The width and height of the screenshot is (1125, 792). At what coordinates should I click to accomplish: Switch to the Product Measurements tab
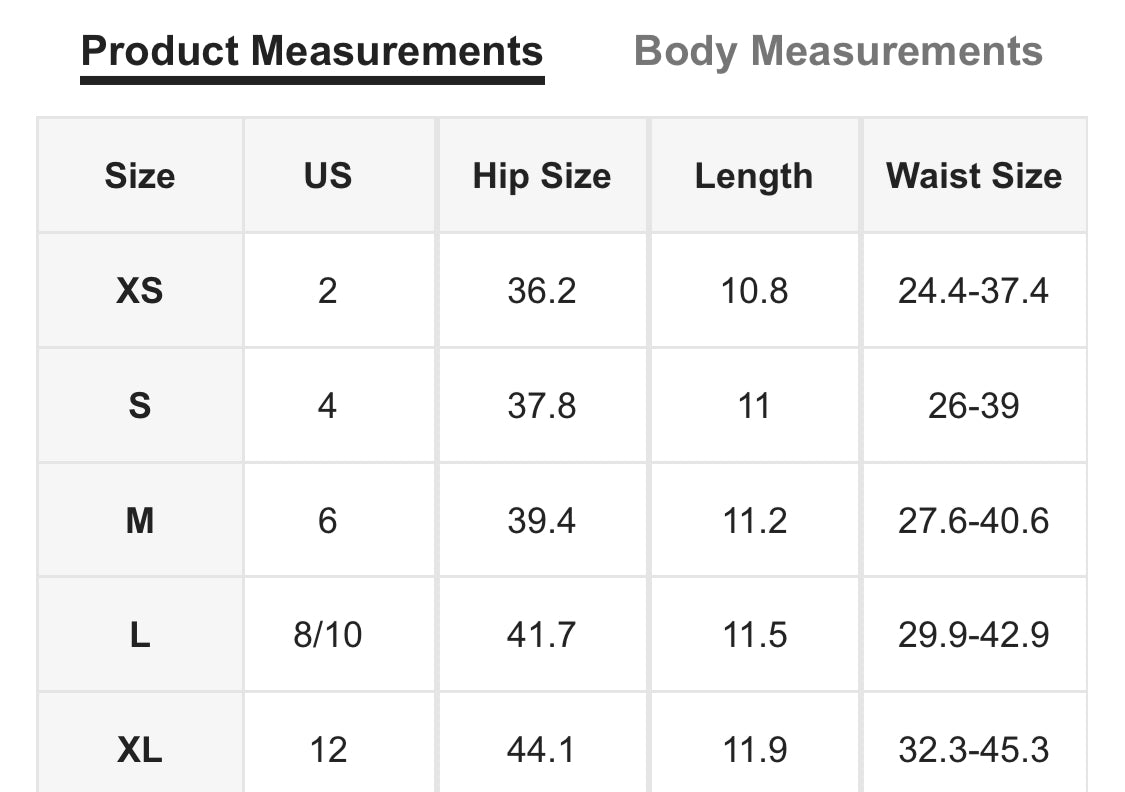click(312, 51)
